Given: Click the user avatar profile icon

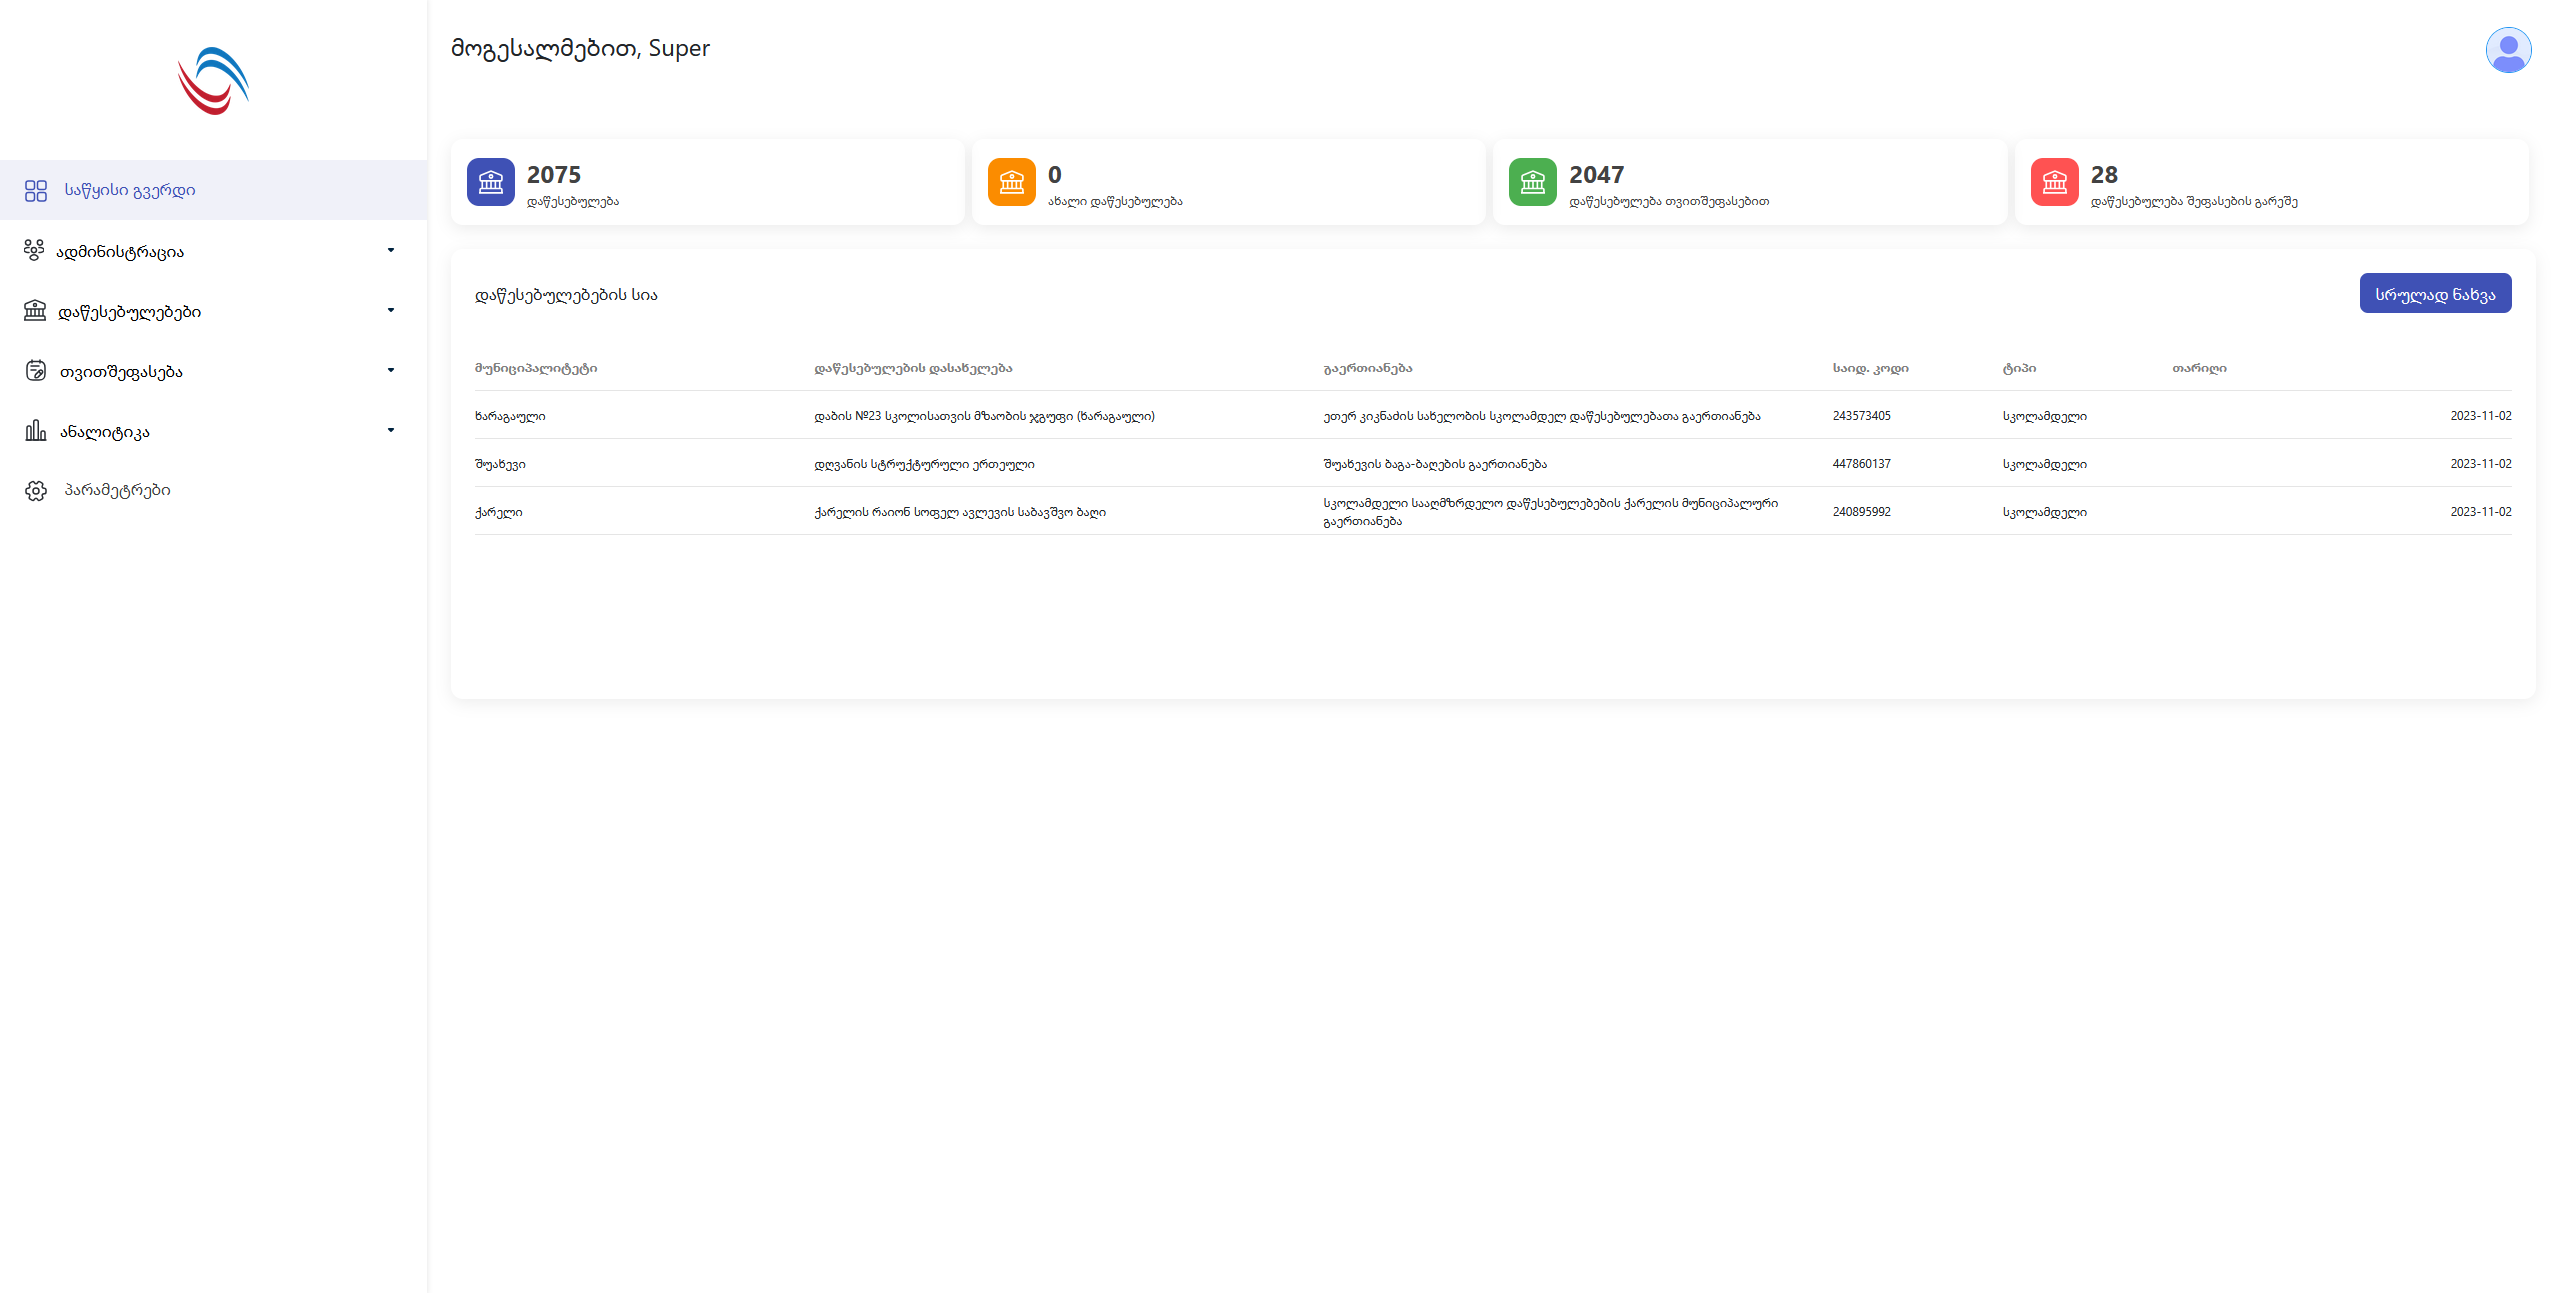Looking at the screenshot, I should tap(2507, 50).
